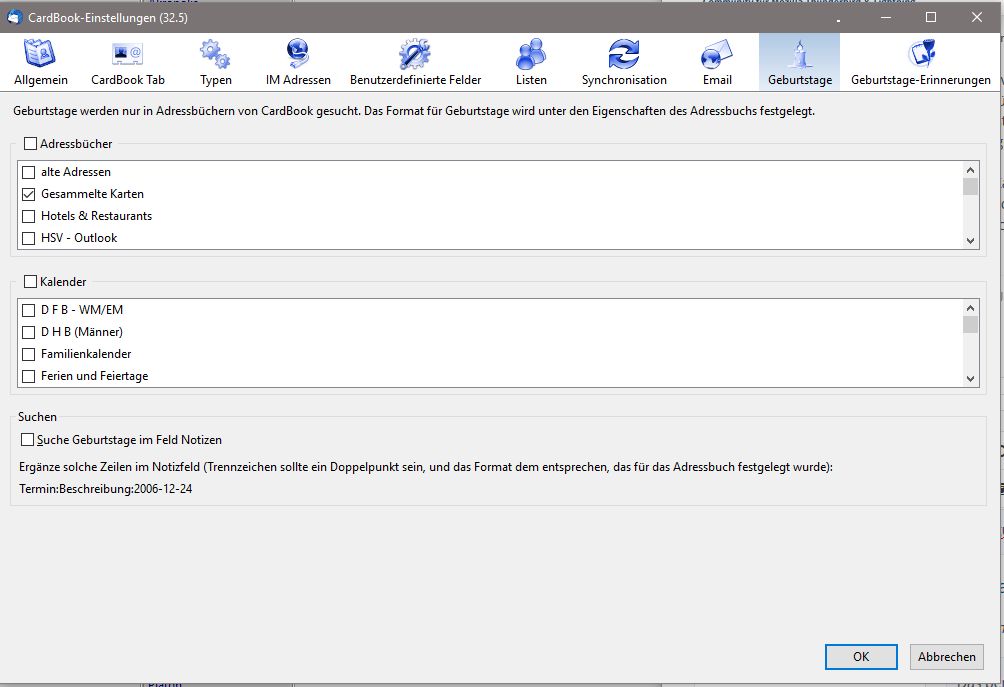
Task: Open the Benutzerdefinierte Felder tools icon
Action: 415,53
